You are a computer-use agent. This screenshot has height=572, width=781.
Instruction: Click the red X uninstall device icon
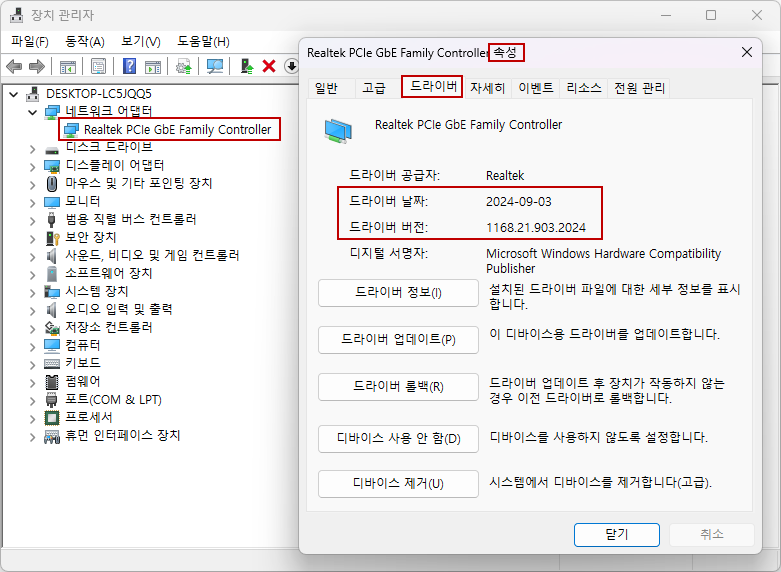point(269,66)
